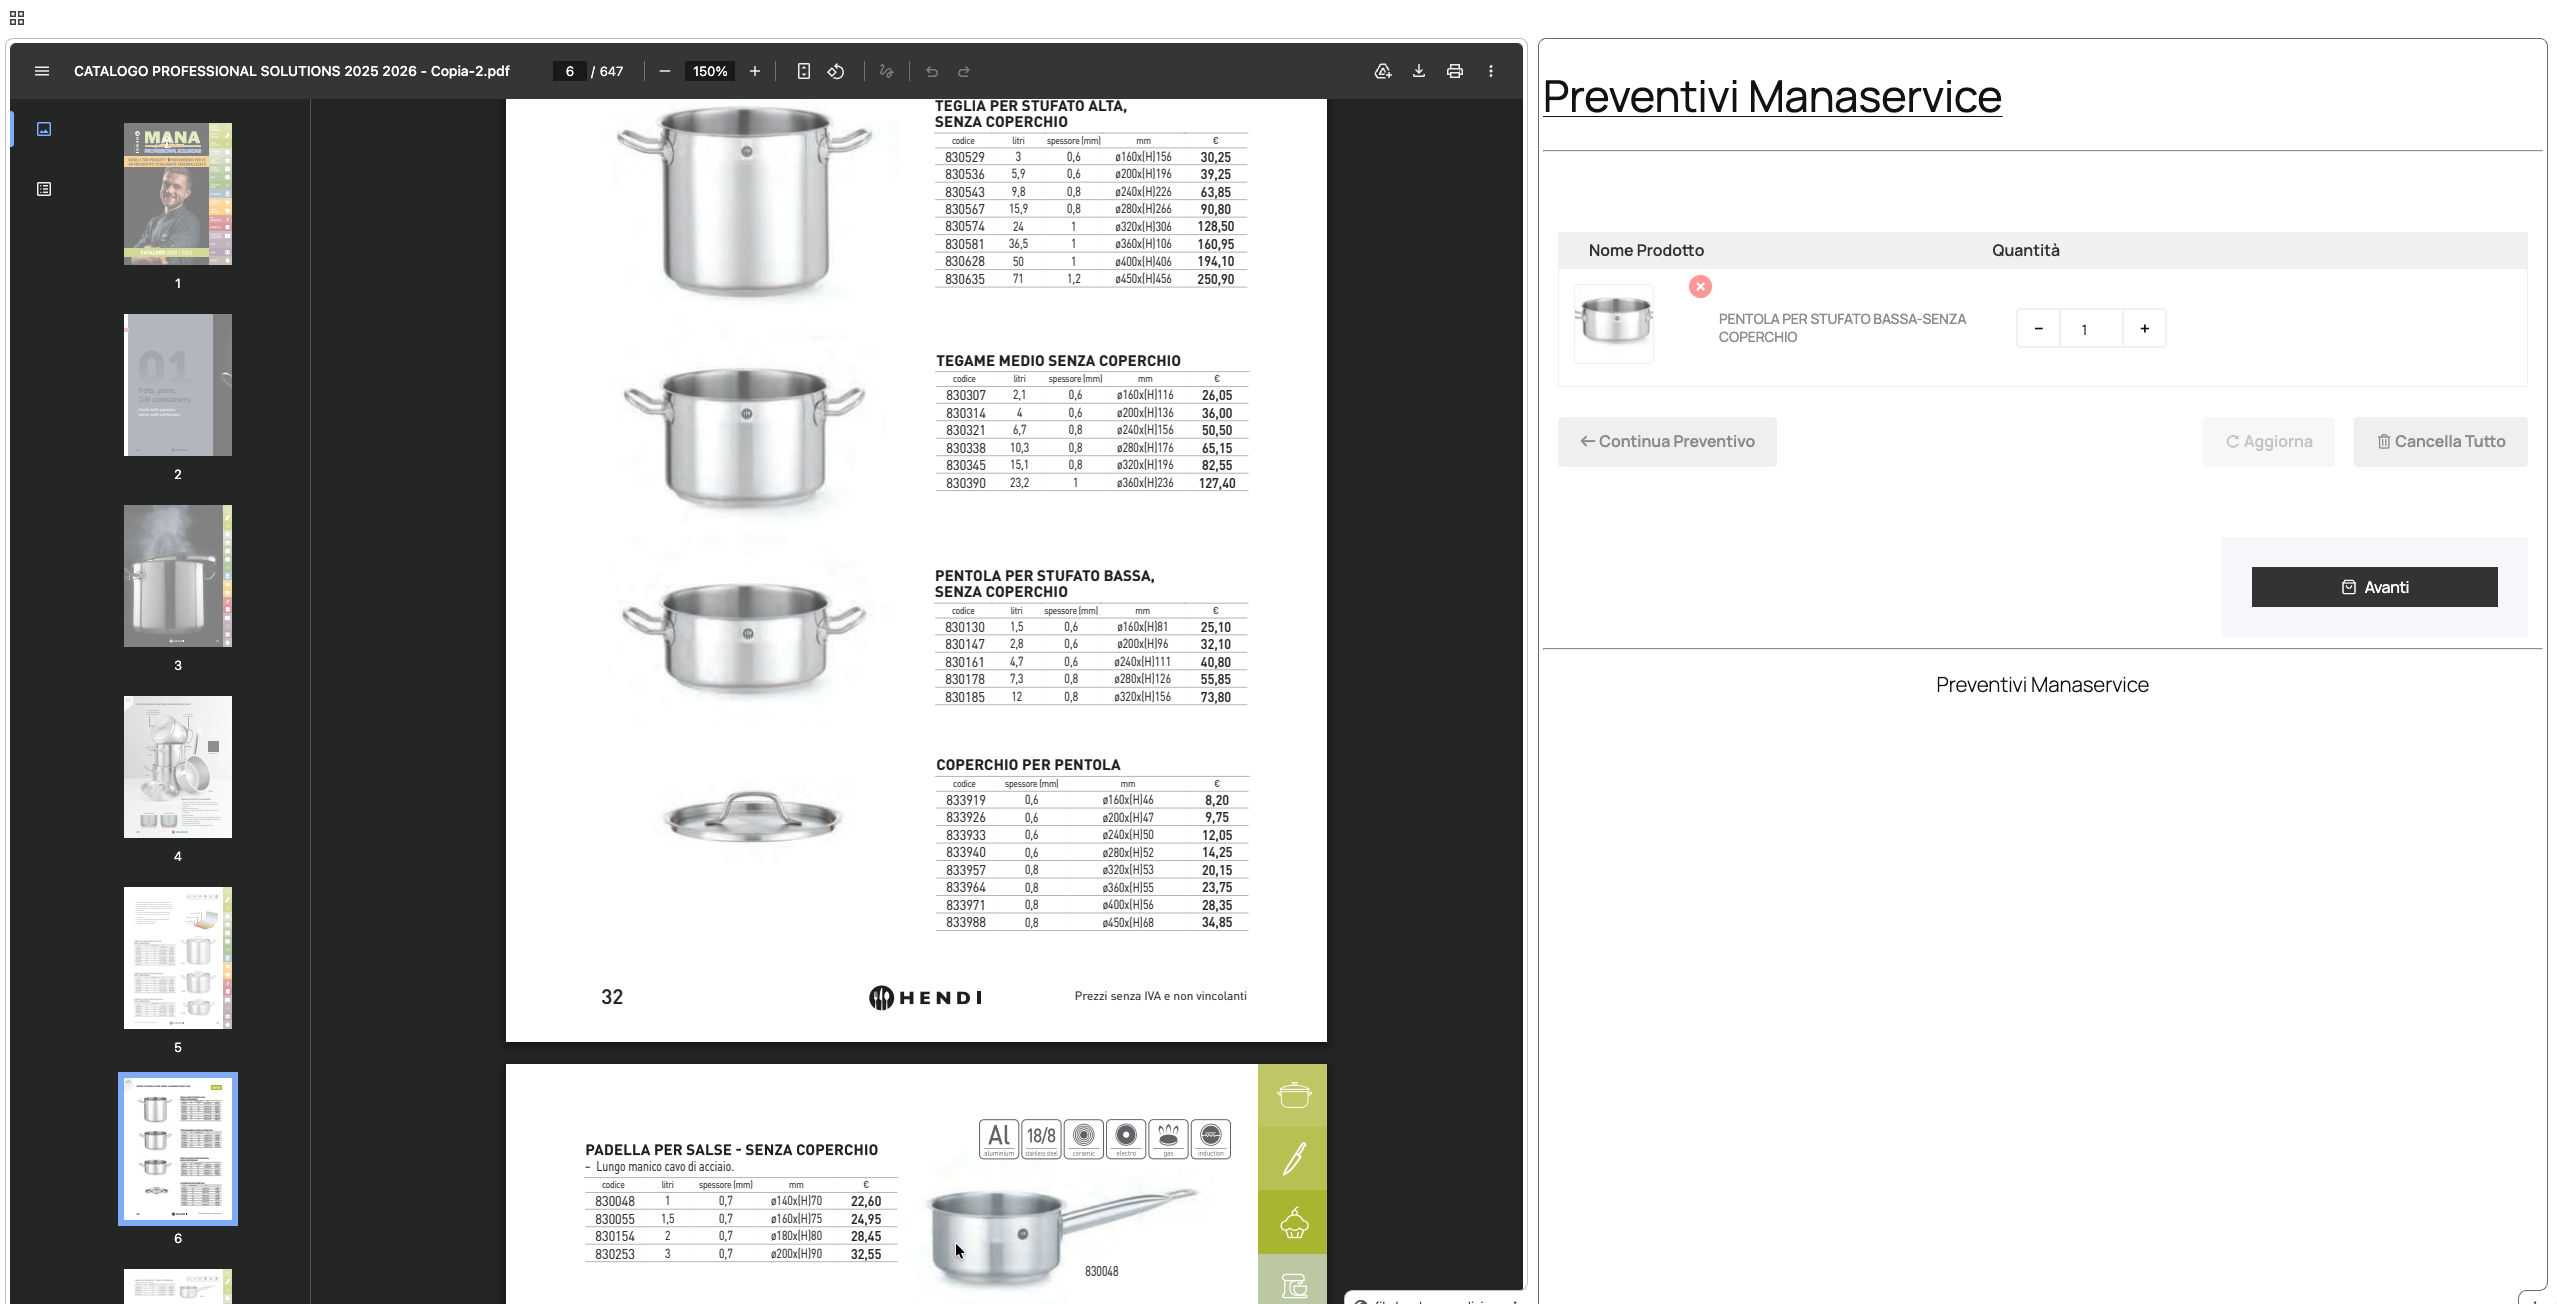Rotate the PDF counterclockwise

point(836,71)
